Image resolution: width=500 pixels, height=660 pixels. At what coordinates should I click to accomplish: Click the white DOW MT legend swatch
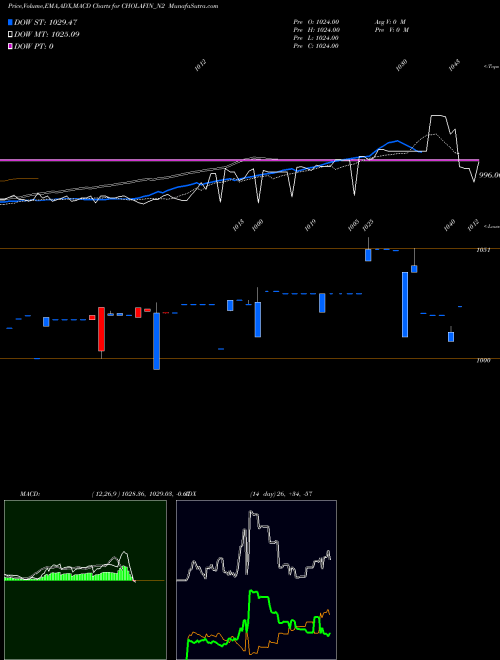coord(10,34)
